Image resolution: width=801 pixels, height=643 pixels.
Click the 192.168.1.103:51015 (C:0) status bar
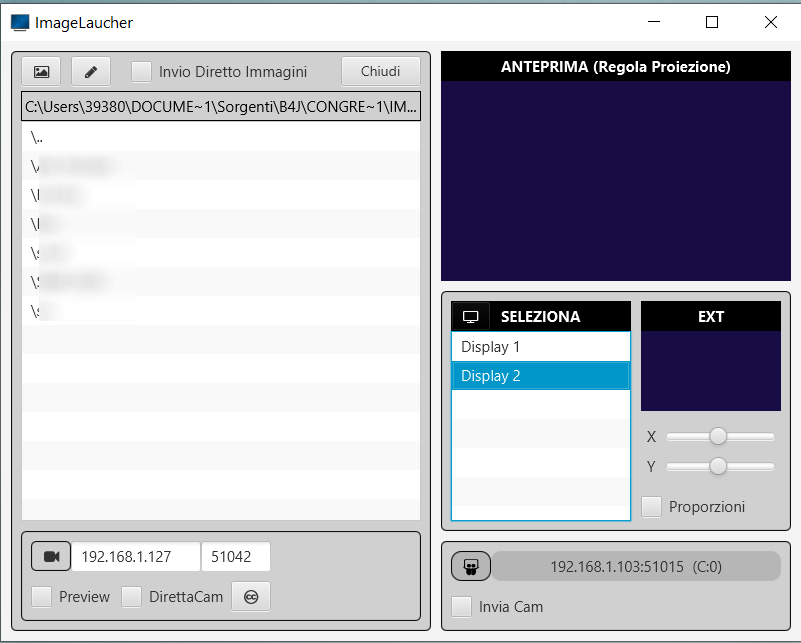[636, 566]
